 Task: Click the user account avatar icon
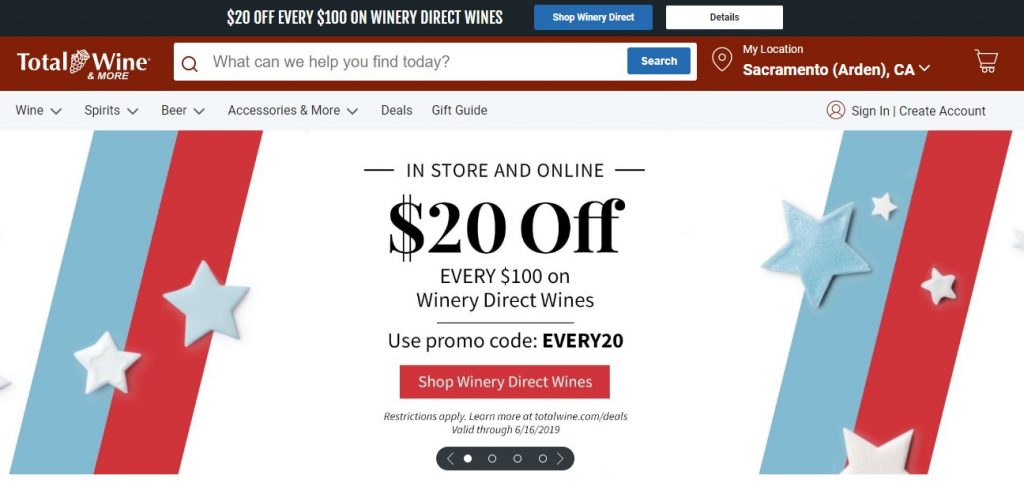pos(835,110)
